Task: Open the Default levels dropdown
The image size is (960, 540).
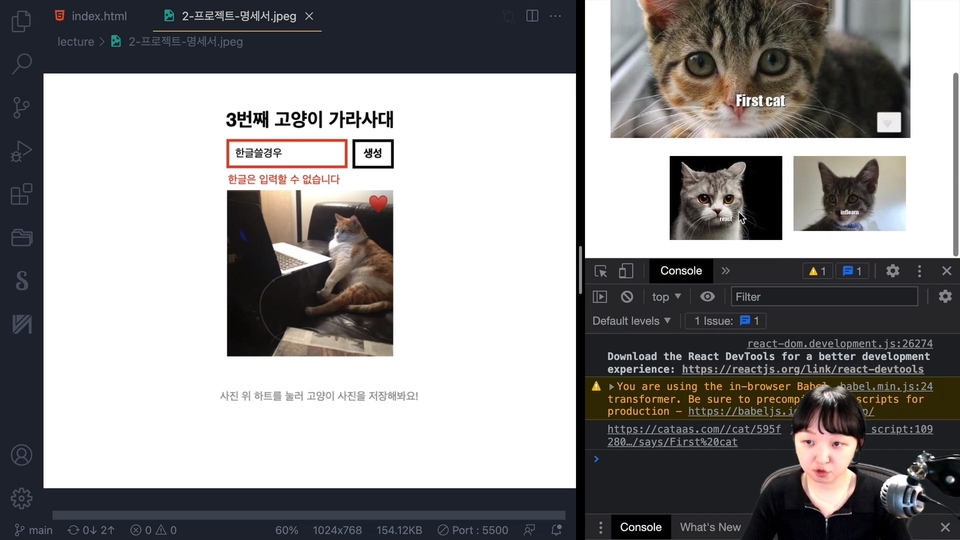Action: point(631,321)
